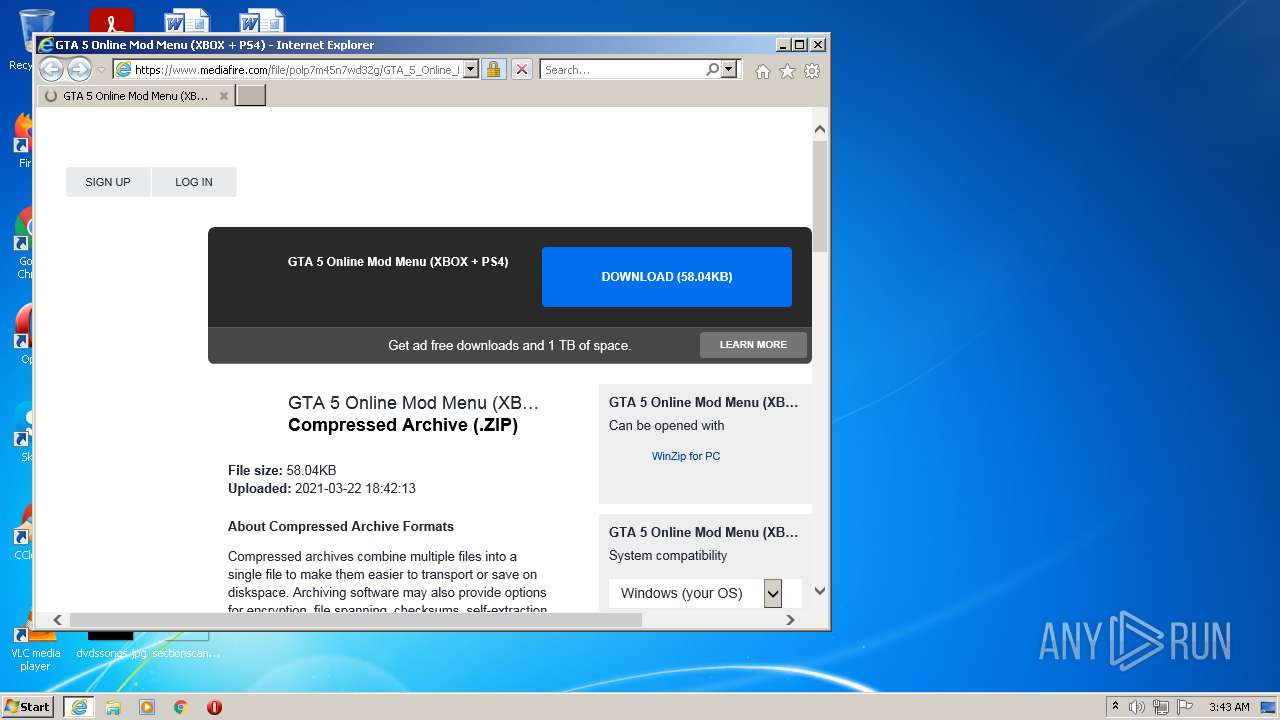The image size is (1280, 720).
Task: Open Tools gear icon
Action: pos(812,71)
